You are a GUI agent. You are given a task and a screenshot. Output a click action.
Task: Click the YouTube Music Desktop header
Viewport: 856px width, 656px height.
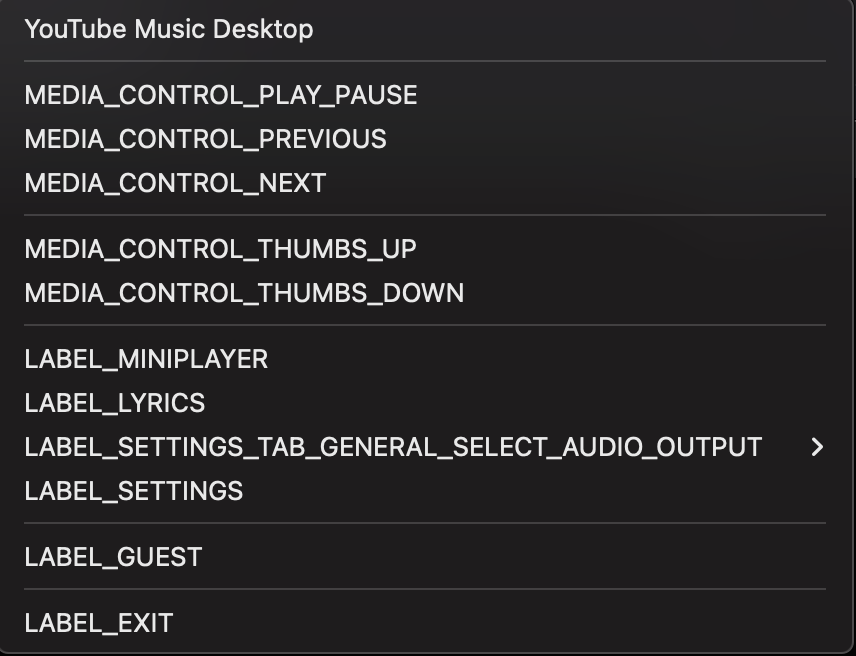170,29
